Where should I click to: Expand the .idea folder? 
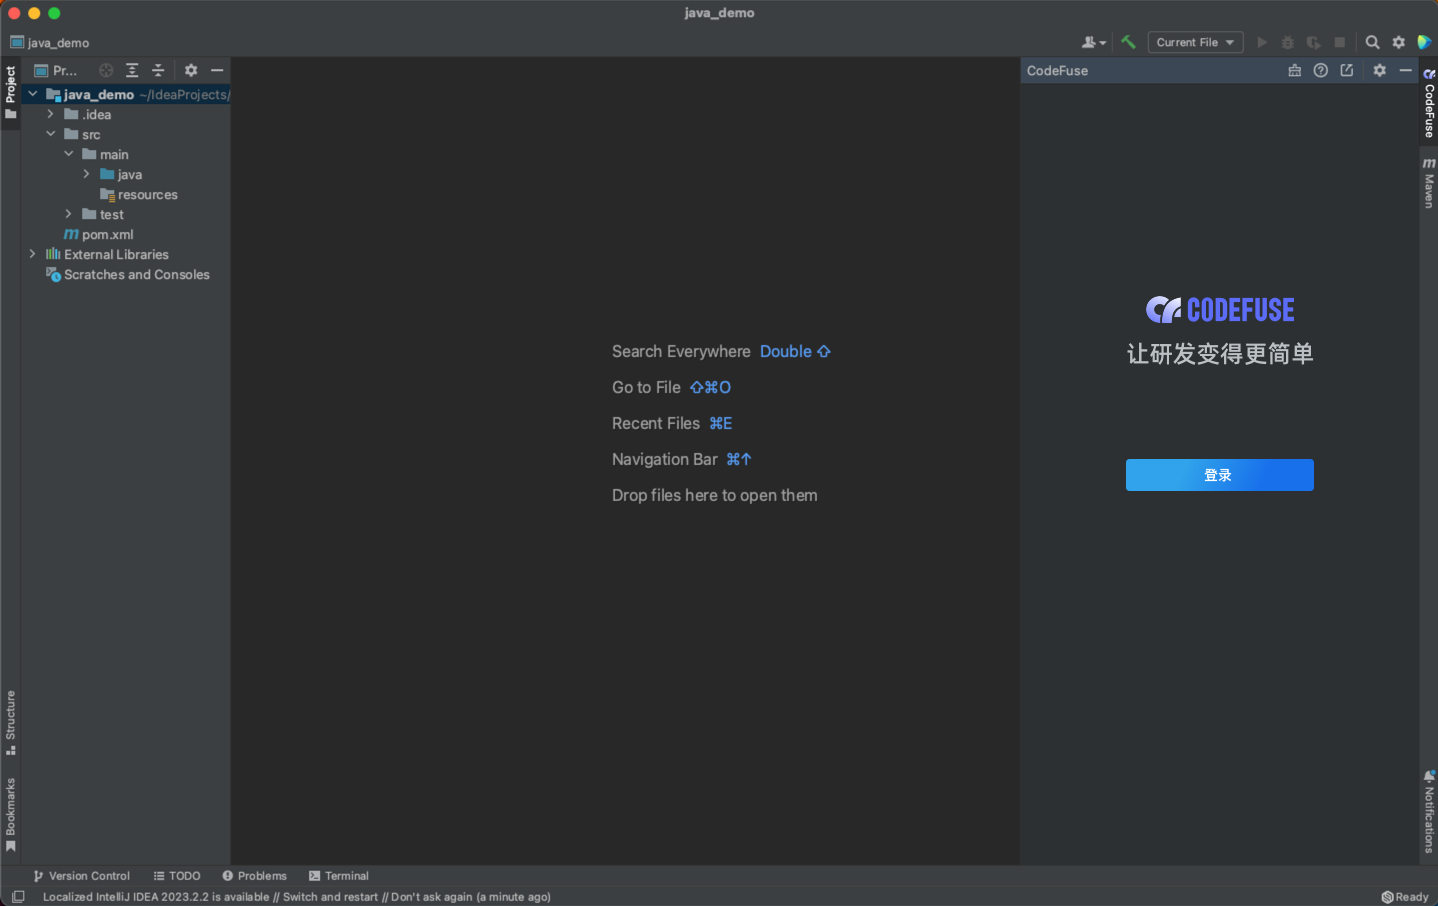tap(51, 114)
